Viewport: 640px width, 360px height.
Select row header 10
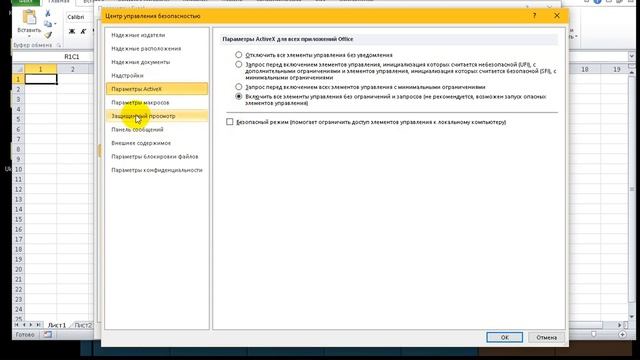point(18,169)
